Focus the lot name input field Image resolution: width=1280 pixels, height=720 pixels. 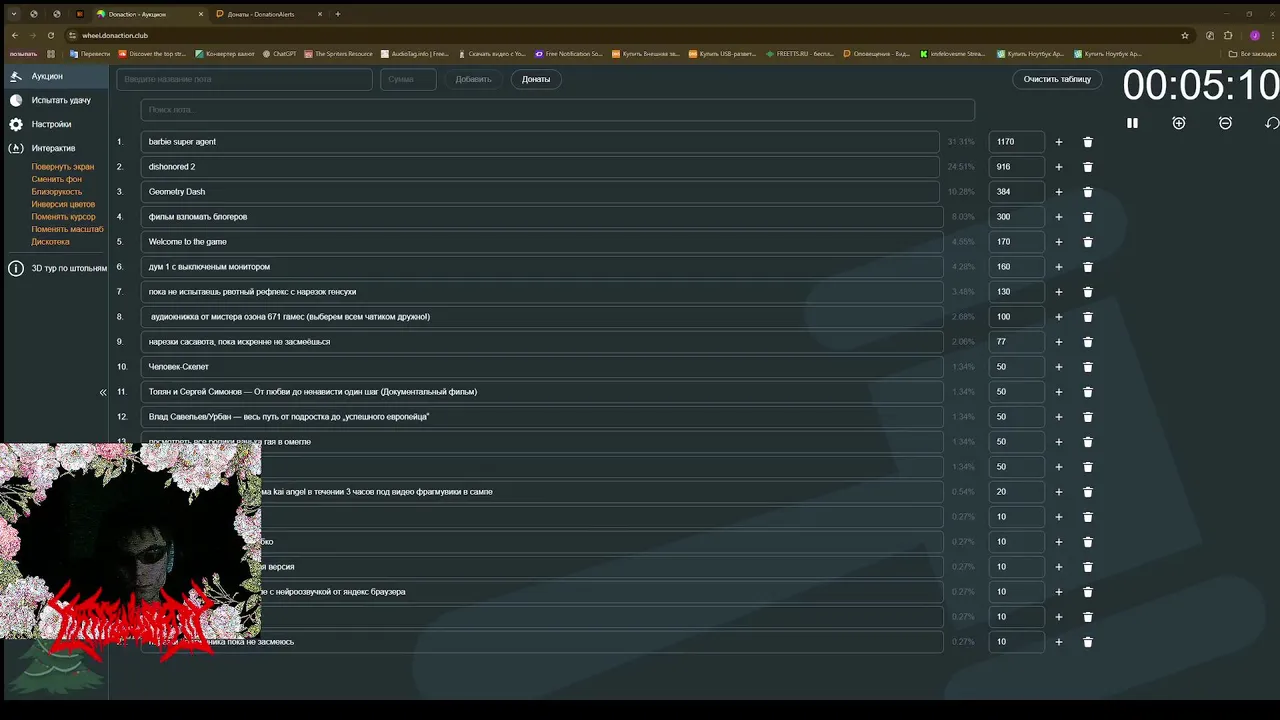click(x=244, y=79)
